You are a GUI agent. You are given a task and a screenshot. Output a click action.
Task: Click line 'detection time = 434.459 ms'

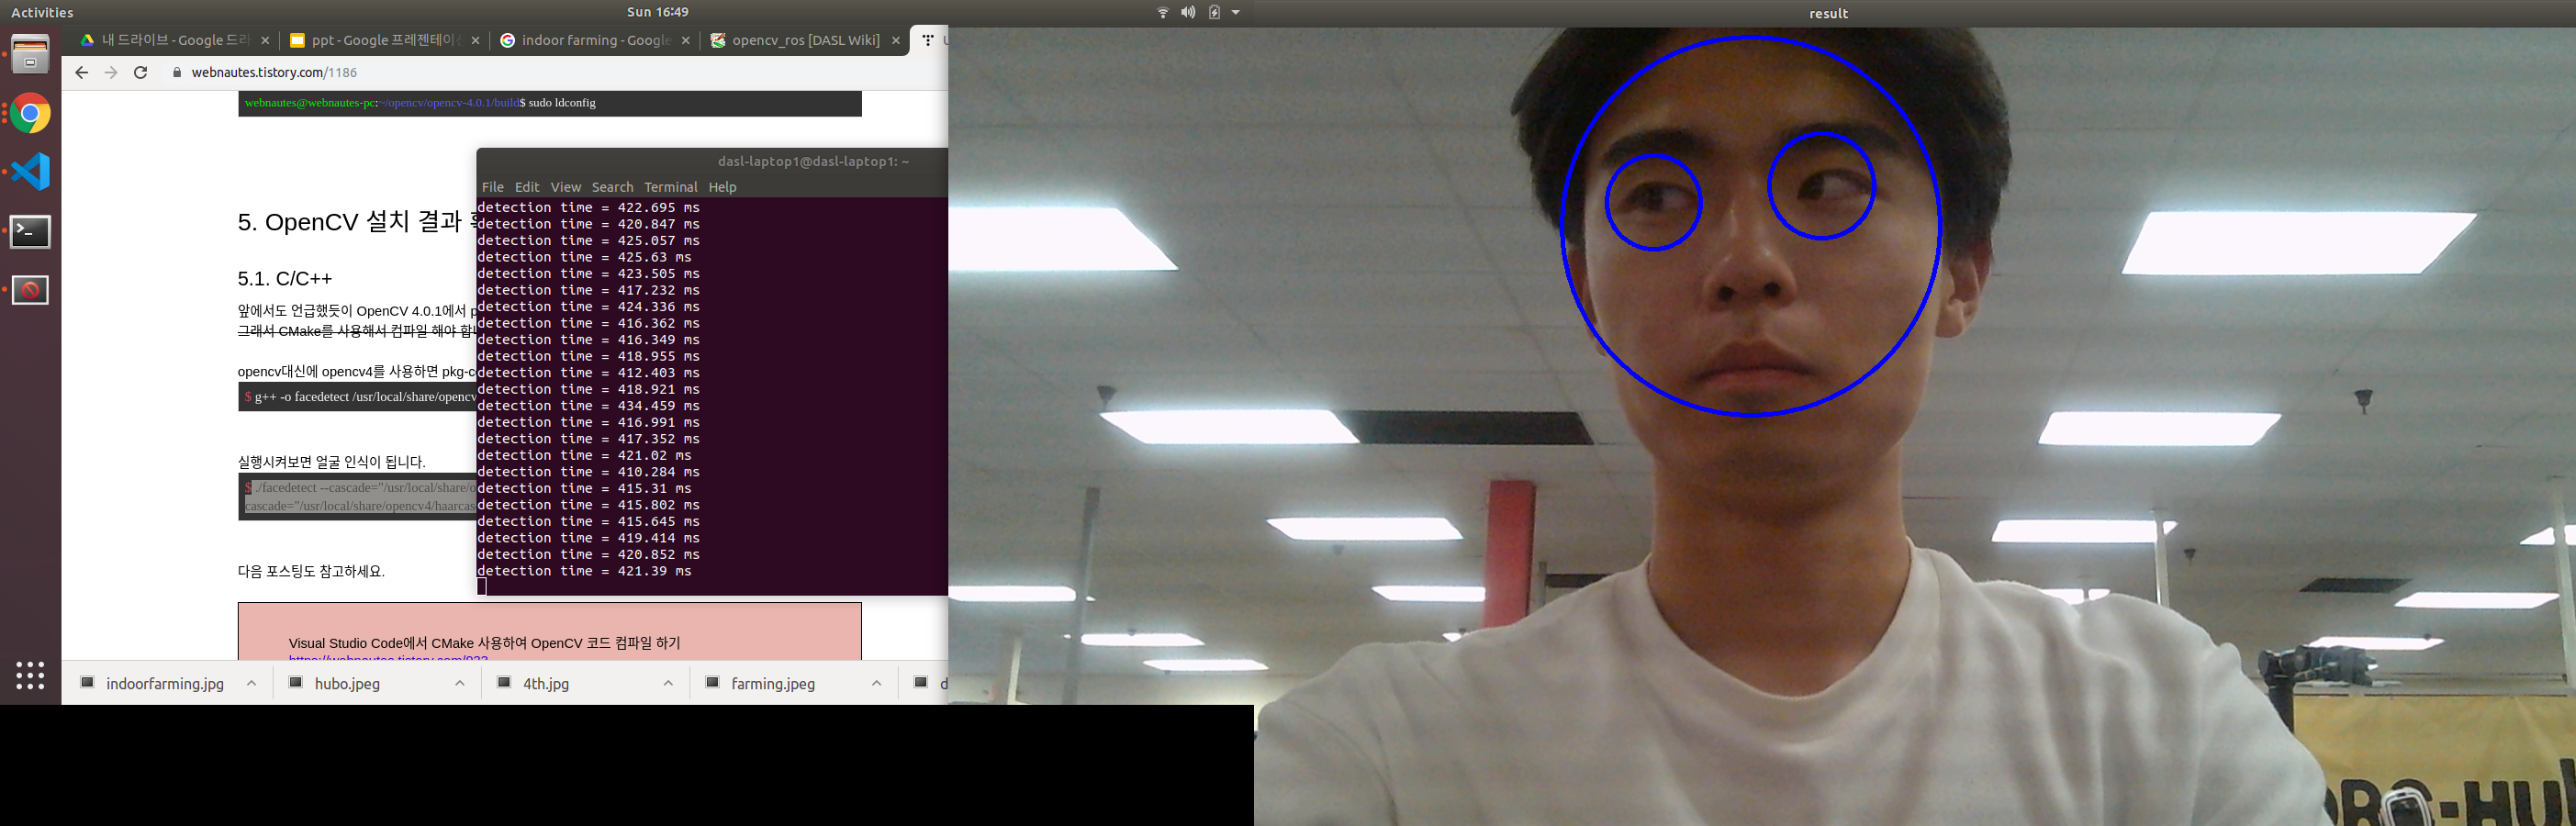tap(588, 406)
